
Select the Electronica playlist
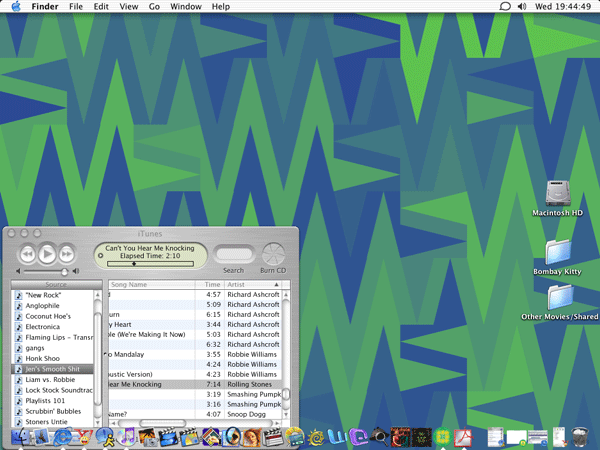pyautogui.click(x=53, y=327)
